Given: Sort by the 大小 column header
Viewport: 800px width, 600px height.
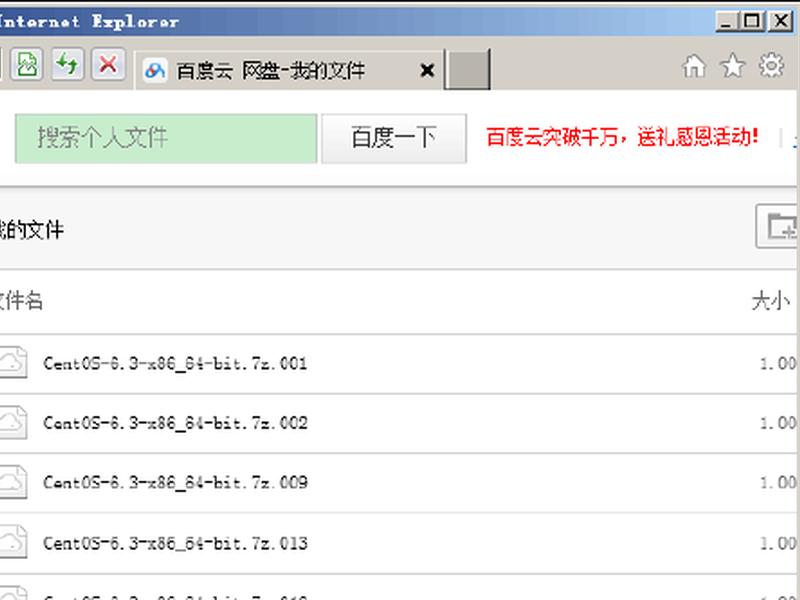Looking at the screenshot, I should point(770,301).
